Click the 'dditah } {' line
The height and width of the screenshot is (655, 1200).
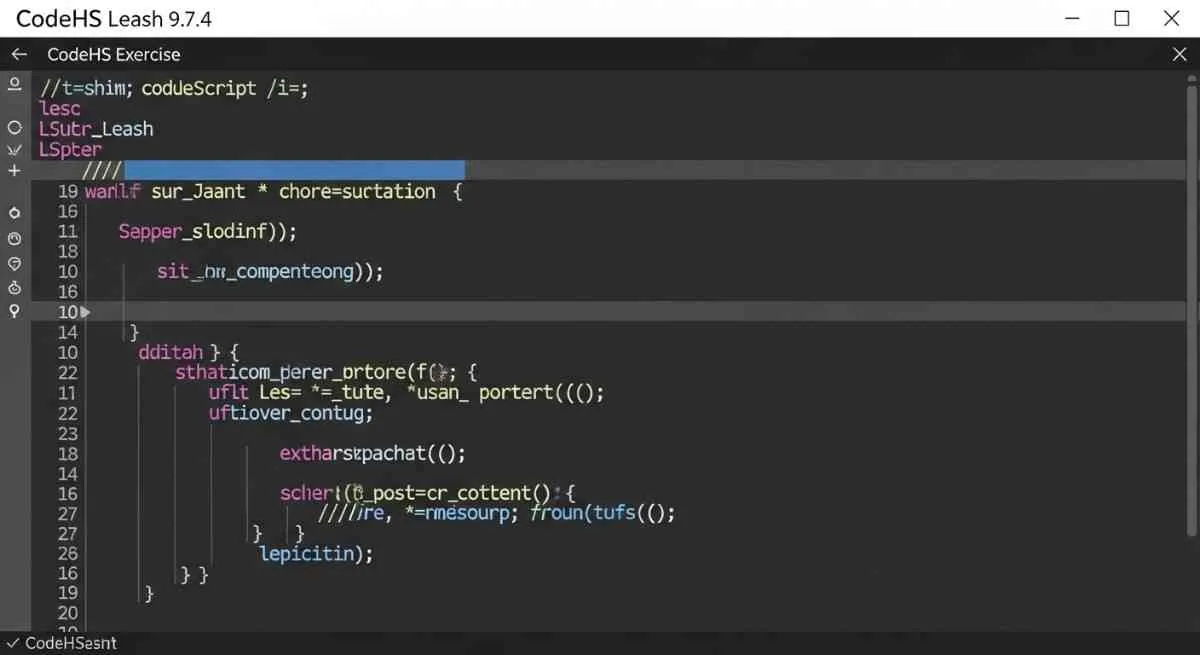click(x=189, y=352)
